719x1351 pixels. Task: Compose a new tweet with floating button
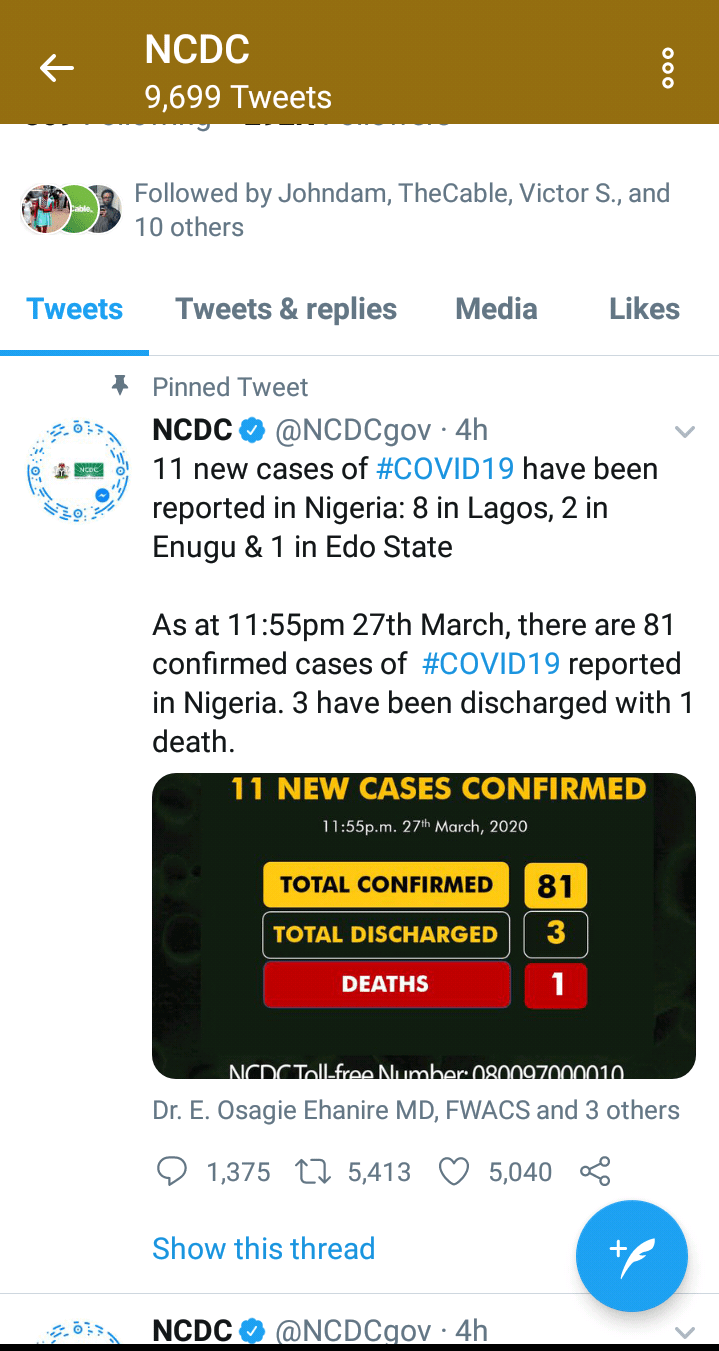click(631, 1255)
